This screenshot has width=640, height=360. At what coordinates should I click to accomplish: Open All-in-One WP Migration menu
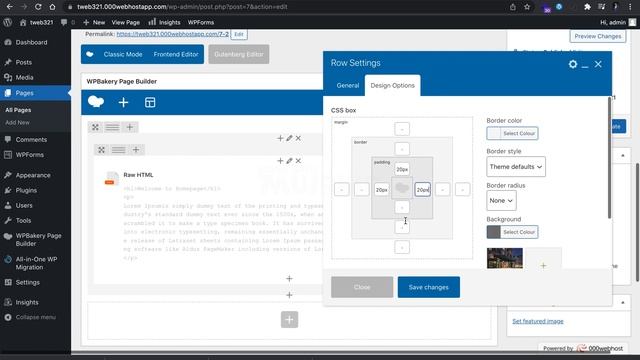pyautogui.click(x=36, y=263)
